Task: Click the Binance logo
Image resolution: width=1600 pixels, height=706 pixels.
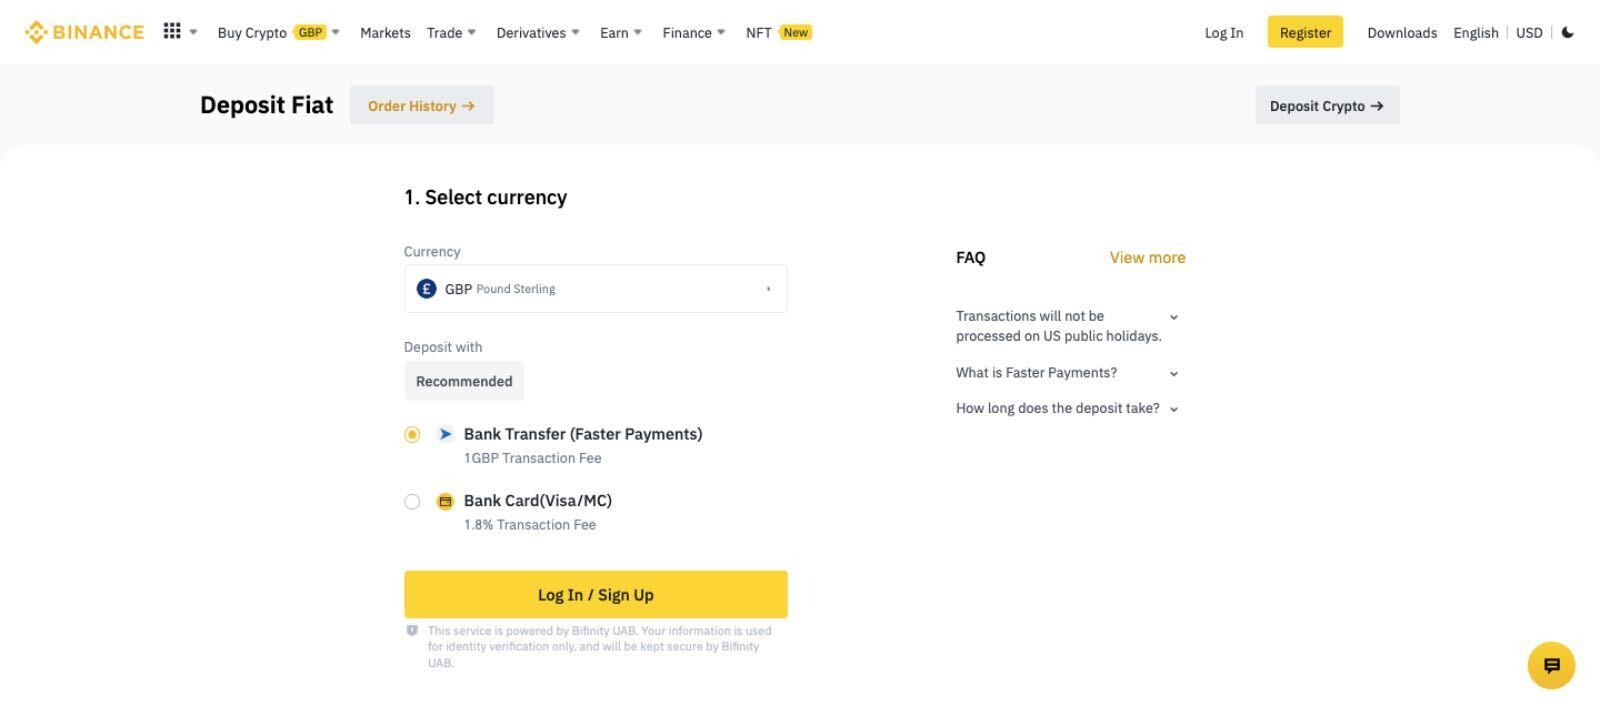Action: [x=84, y=32]
